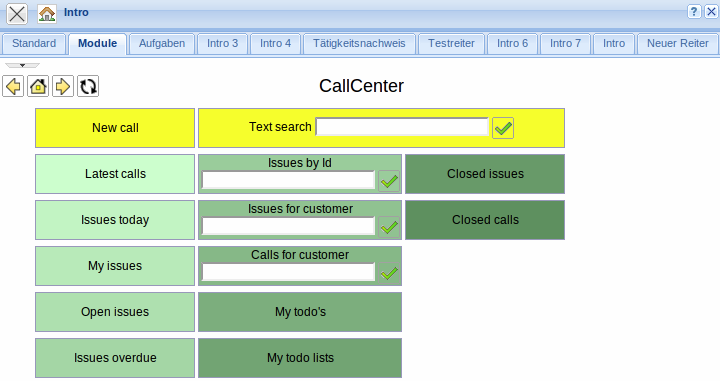Click the Intro home icon in title bar
The image size is (720, 381).
click(47, 14)
